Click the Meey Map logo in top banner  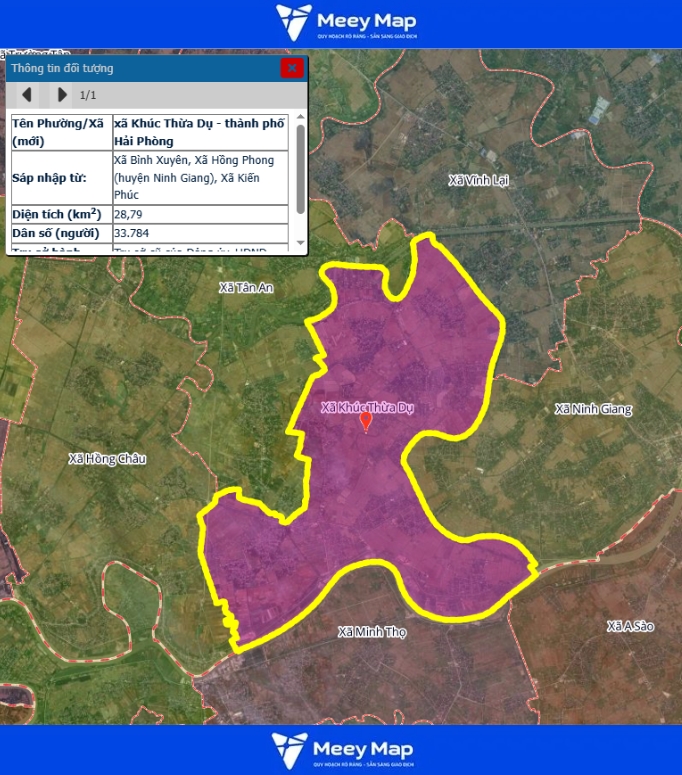pyautogui.click(x=346, y=23)
